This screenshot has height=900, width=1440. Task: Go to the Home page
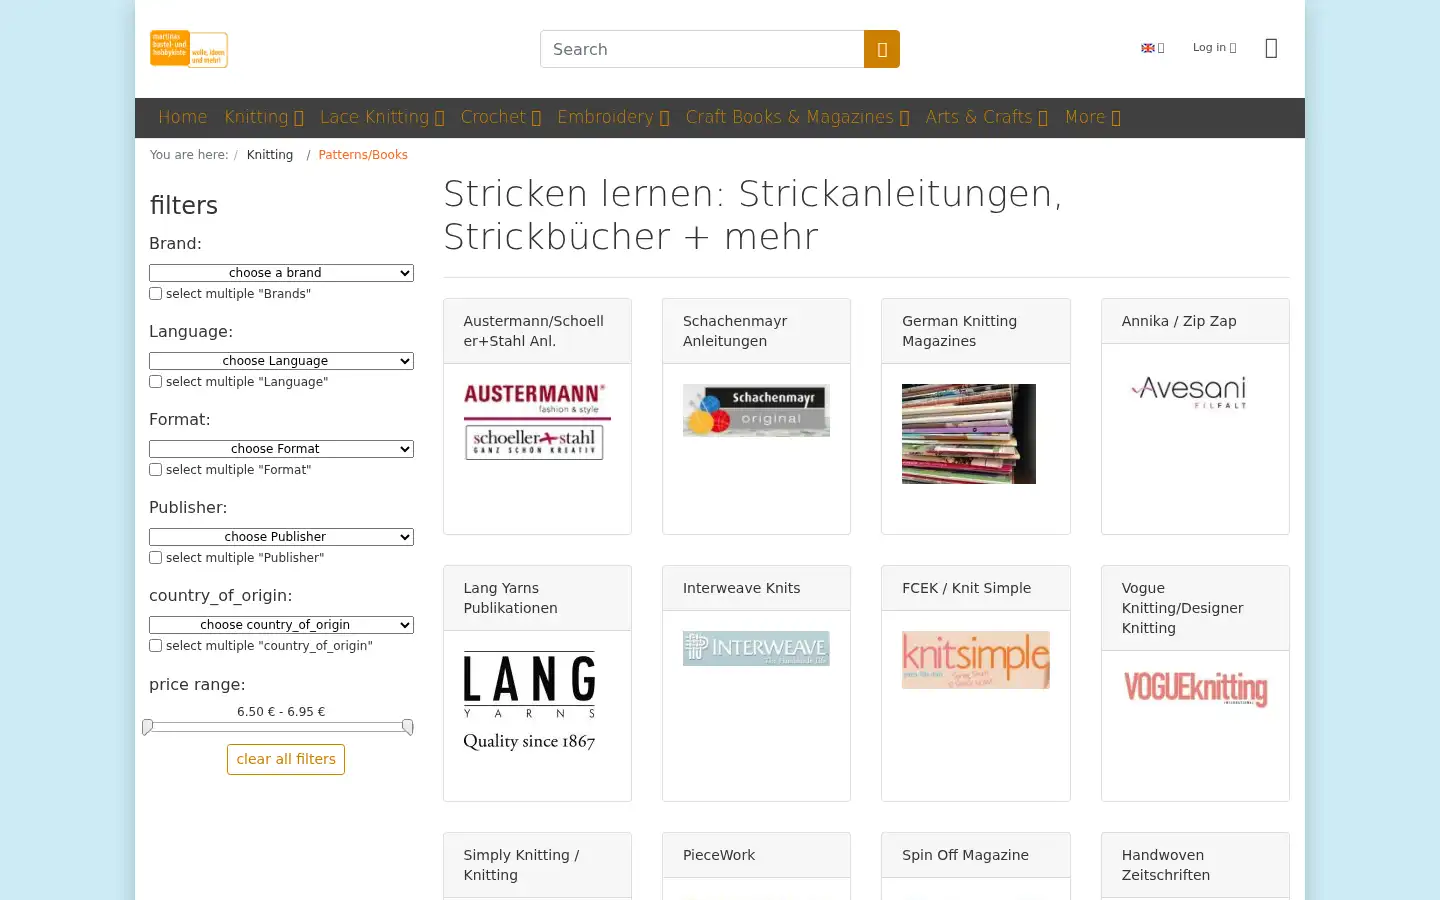point(183,117)
